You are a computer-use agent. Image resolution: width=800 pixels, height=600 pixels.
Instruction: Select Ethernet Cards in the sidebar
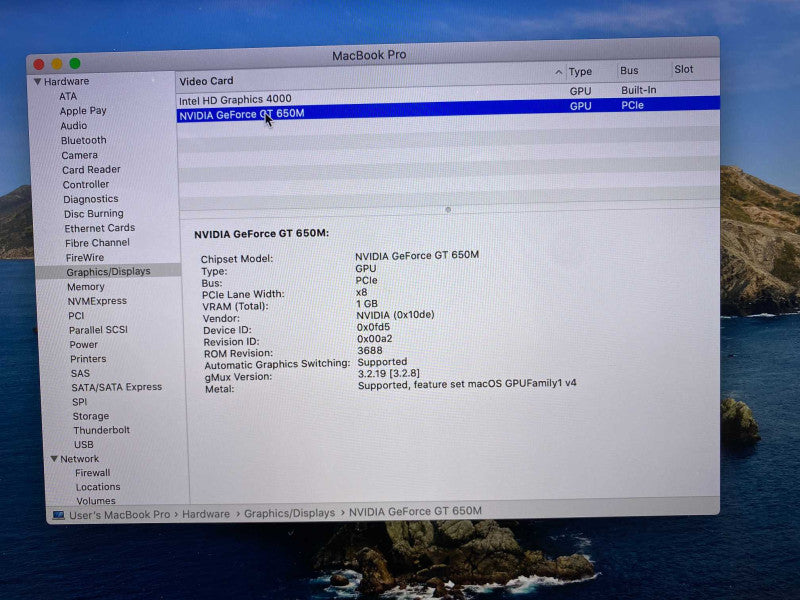pyautogui.click(x=99, y=228)
